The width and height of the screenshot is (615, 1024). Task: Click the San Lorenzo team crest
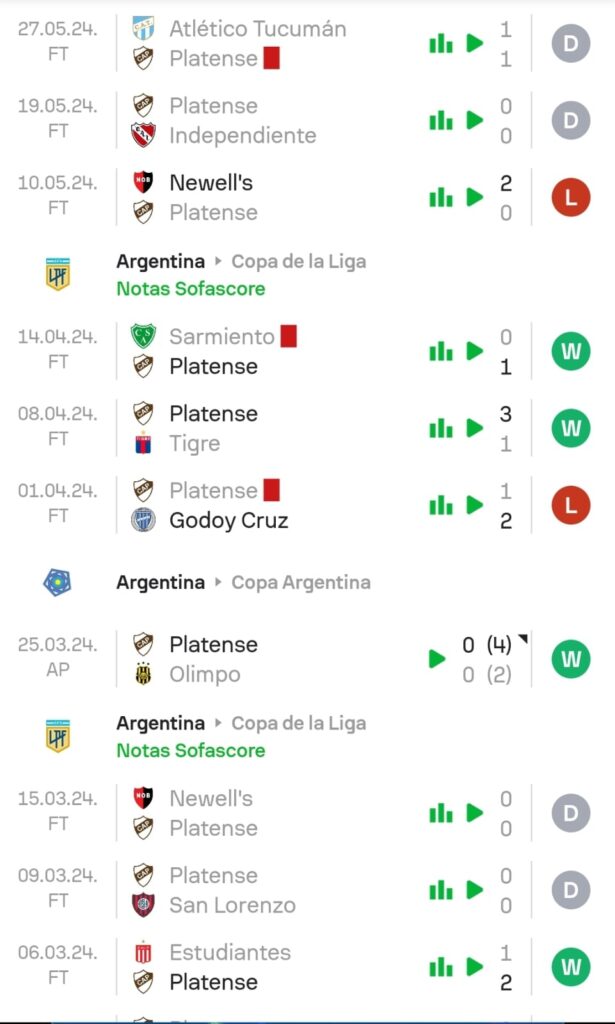tap(144, 905)
